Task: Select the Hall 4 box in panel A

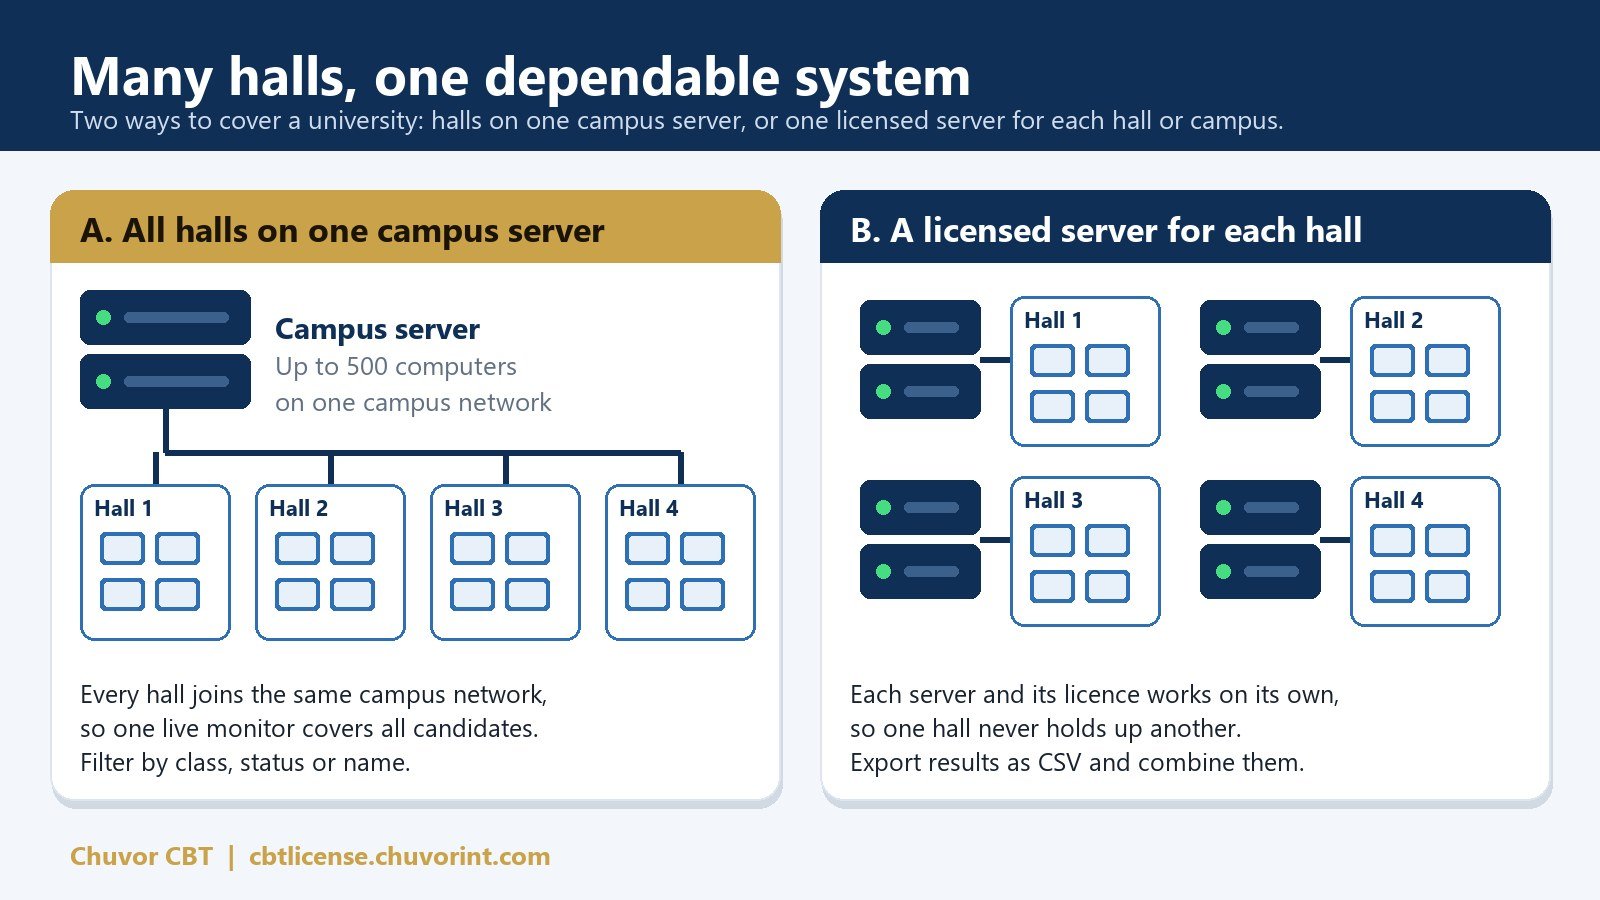Action: point(680,562)
